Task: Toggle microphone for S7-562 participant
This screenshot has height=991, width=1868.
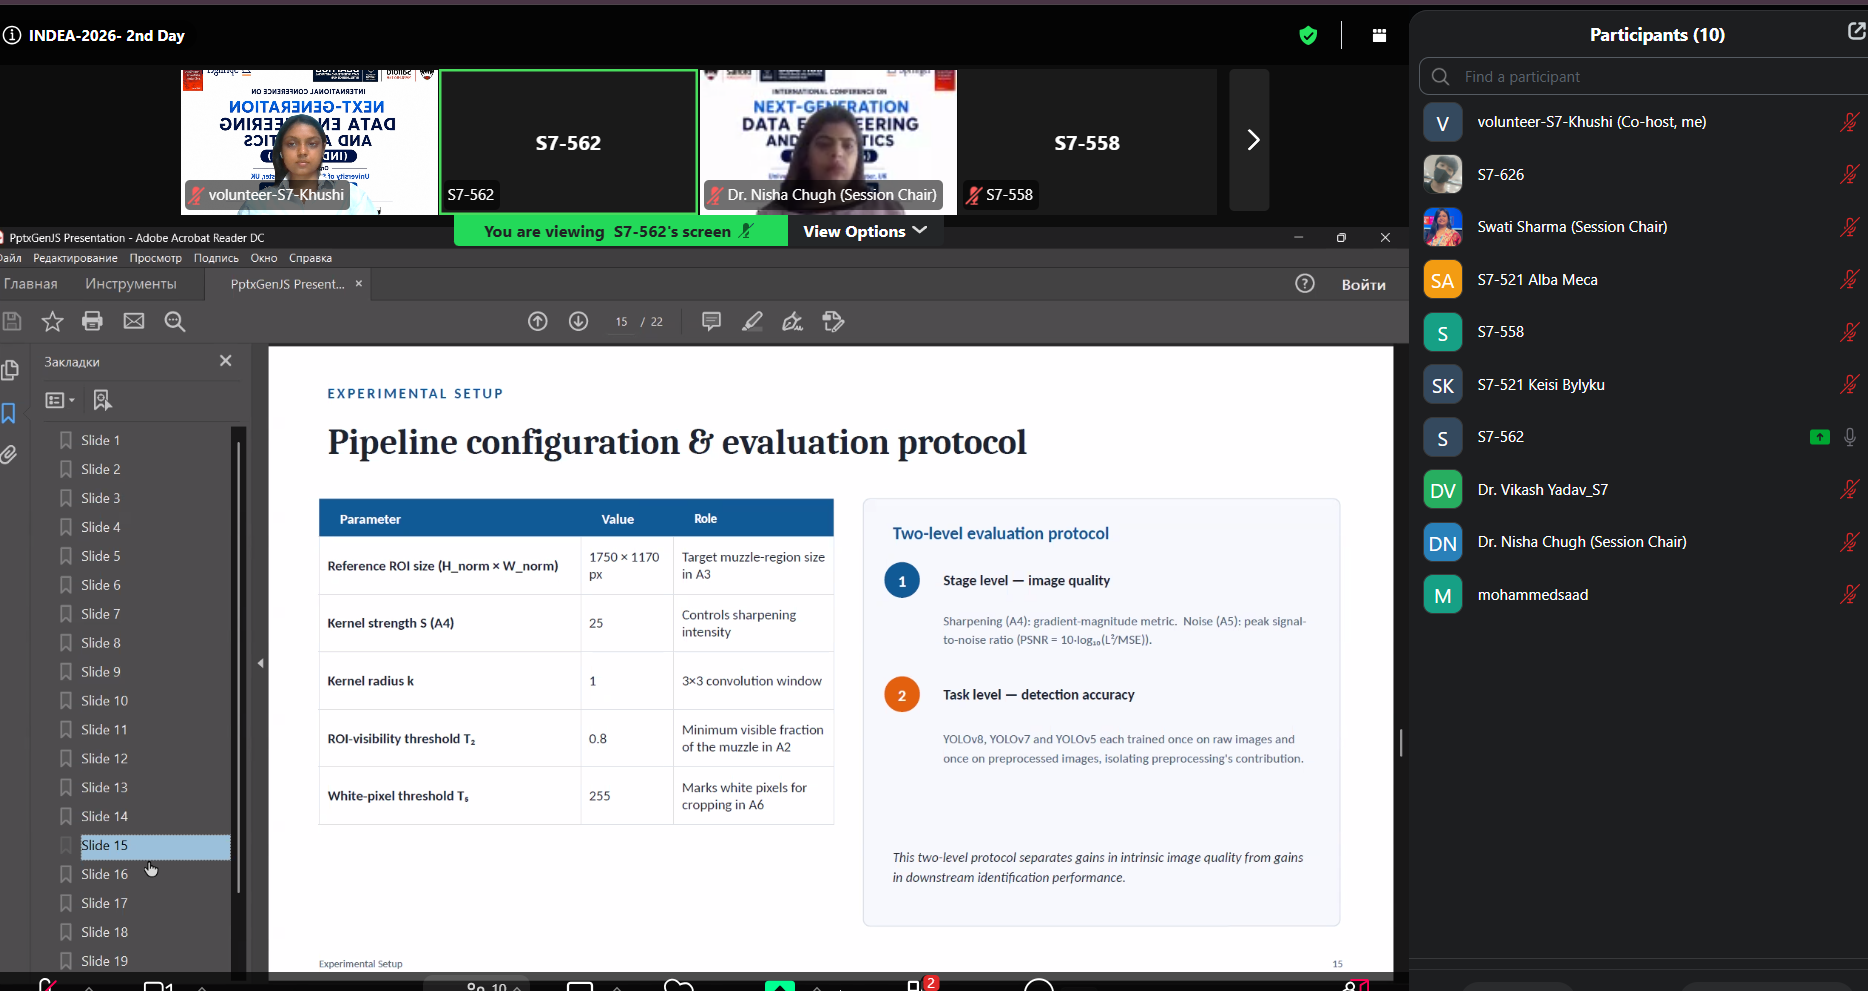Action: 1850,437
